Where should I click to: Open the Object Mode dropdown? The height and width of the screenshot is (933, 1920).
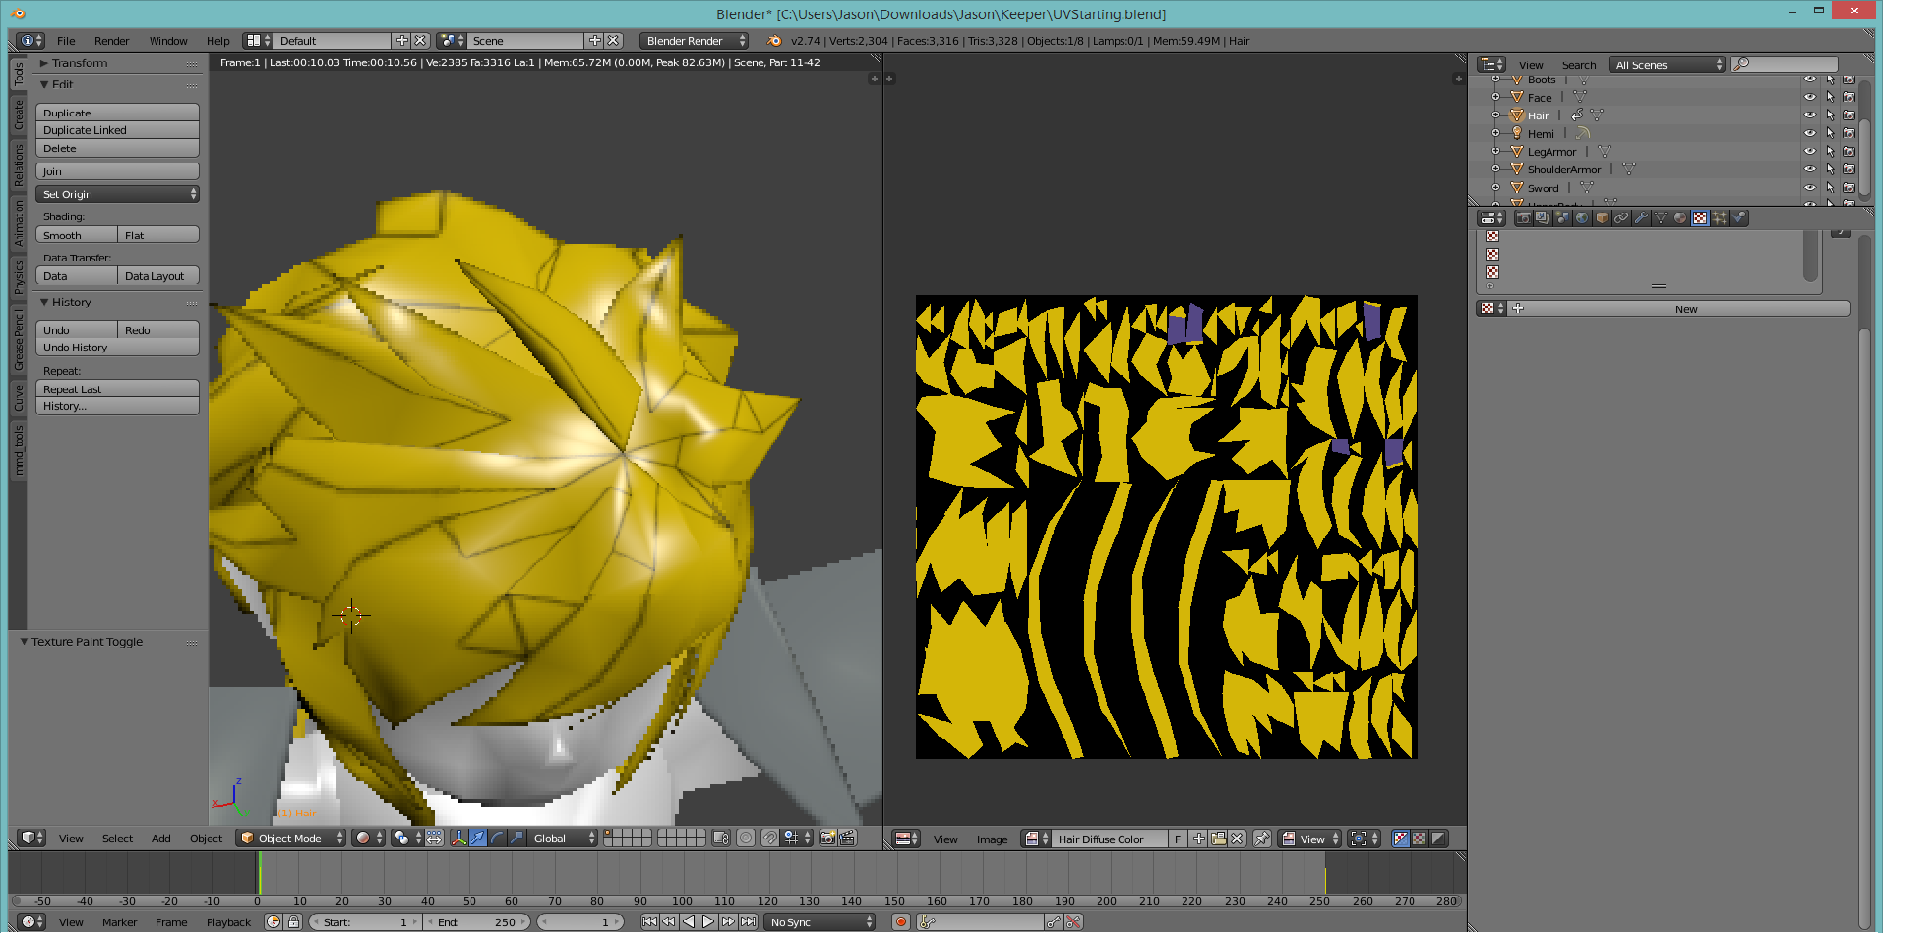pyautogui.click(x=291, y=838)
